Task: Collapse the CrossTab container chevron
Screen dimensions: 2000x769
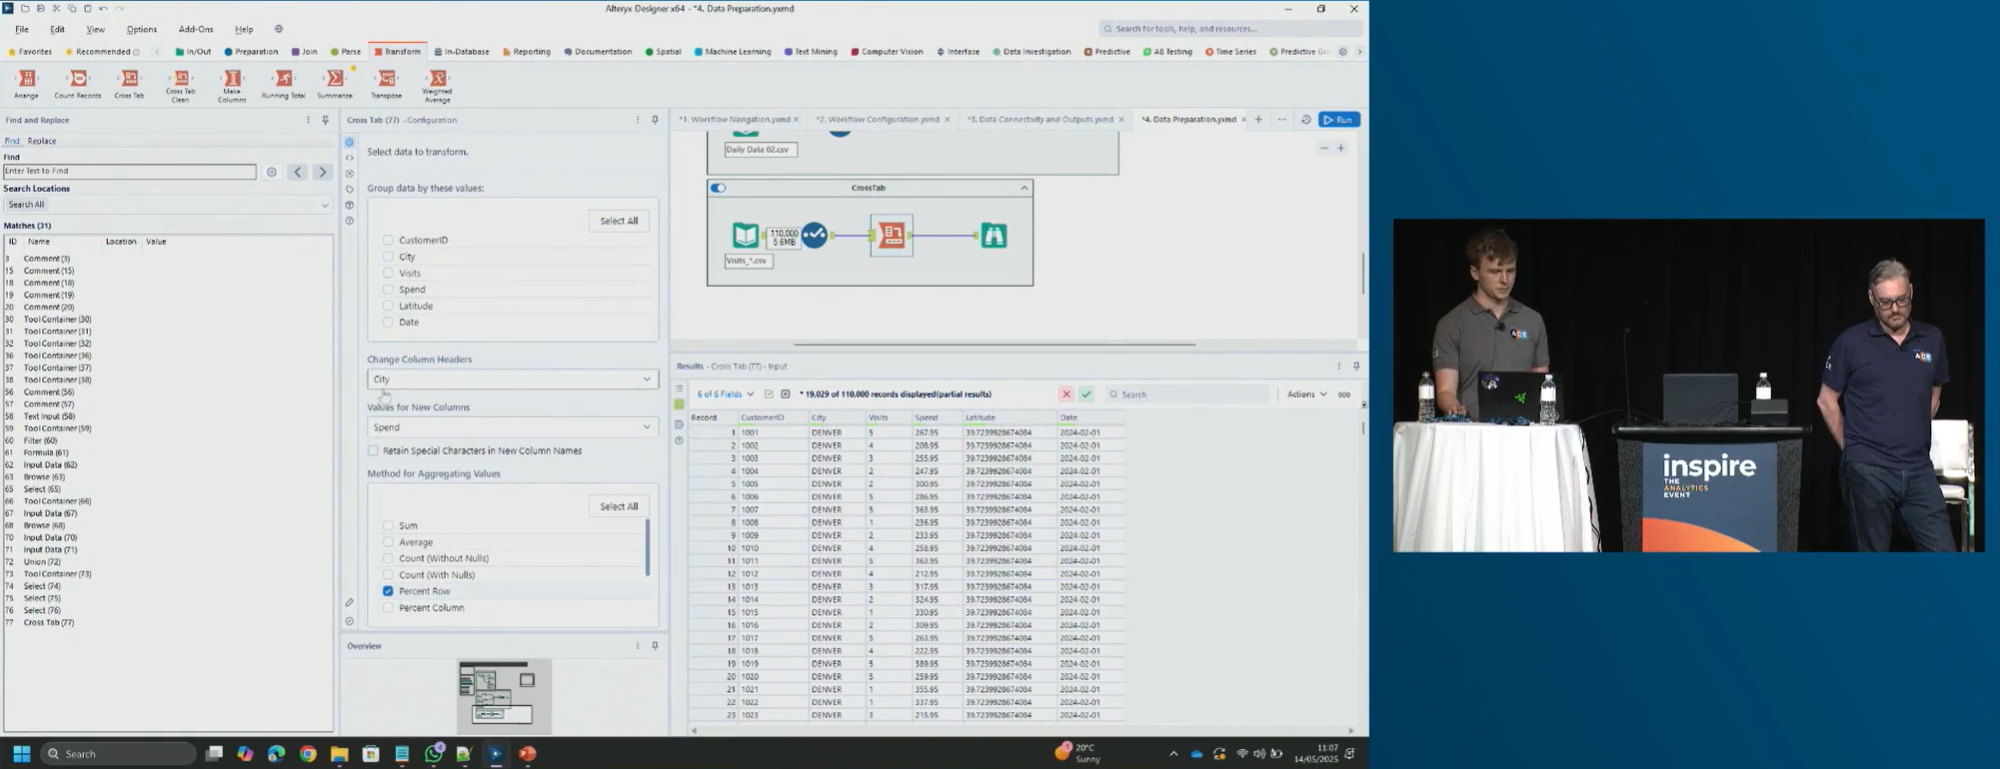Action: [1024, 188]
